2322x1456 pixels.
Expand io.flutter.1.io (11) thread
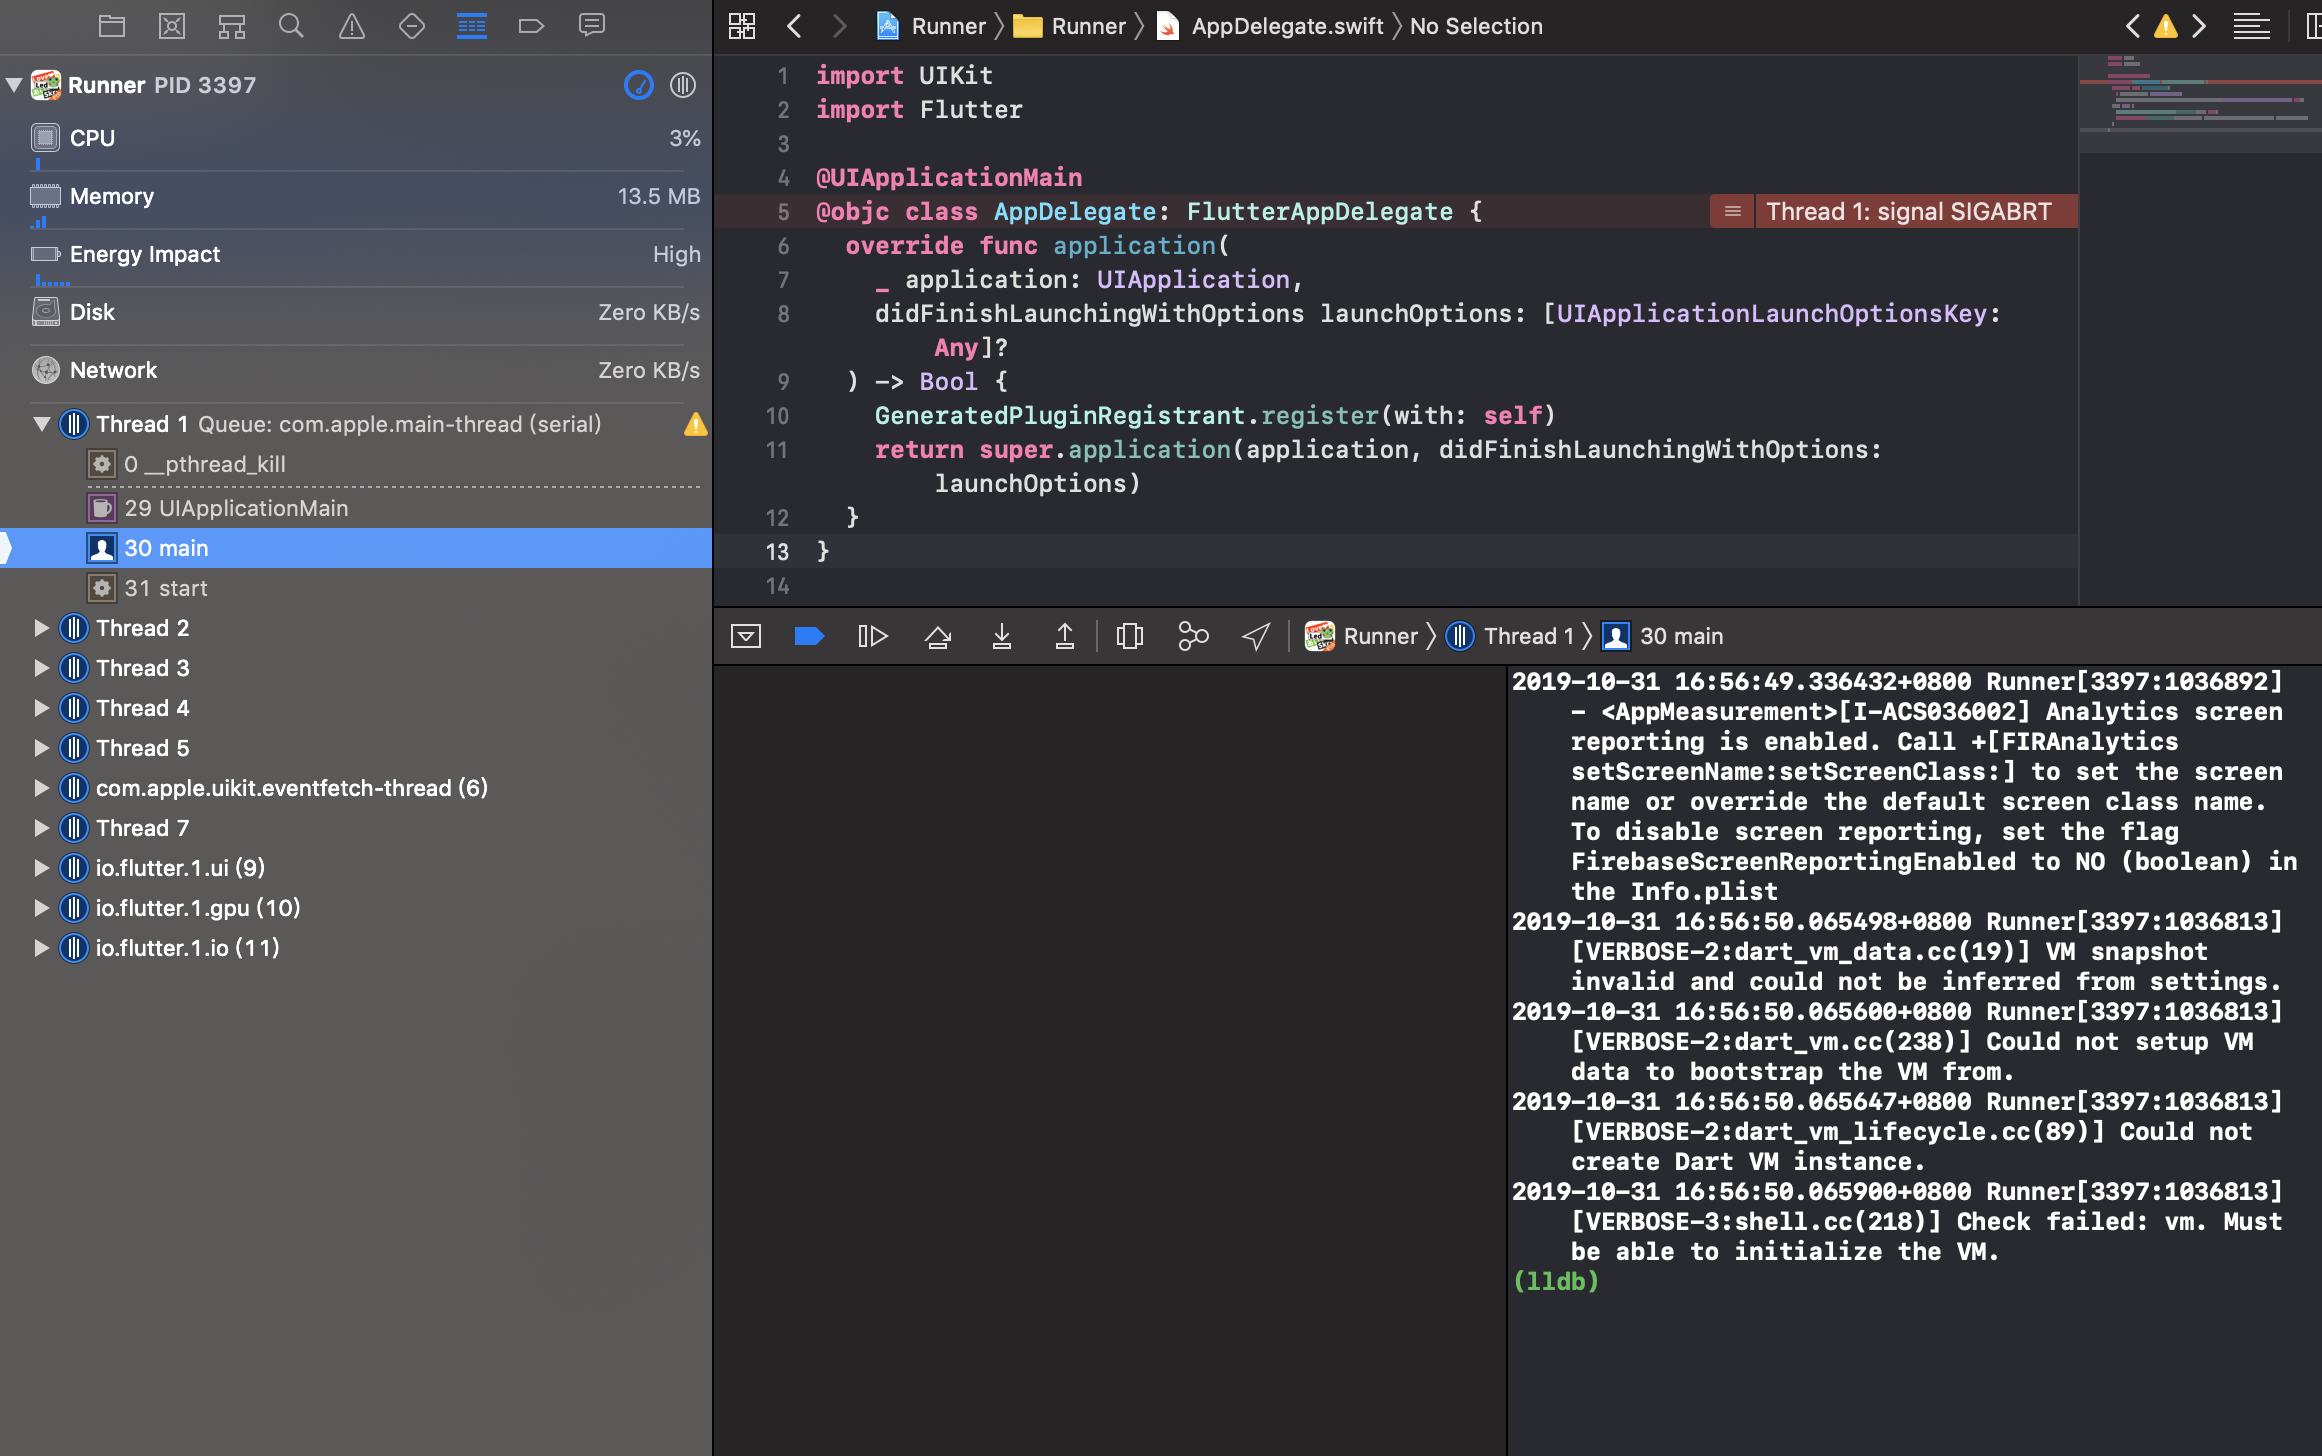41,948
